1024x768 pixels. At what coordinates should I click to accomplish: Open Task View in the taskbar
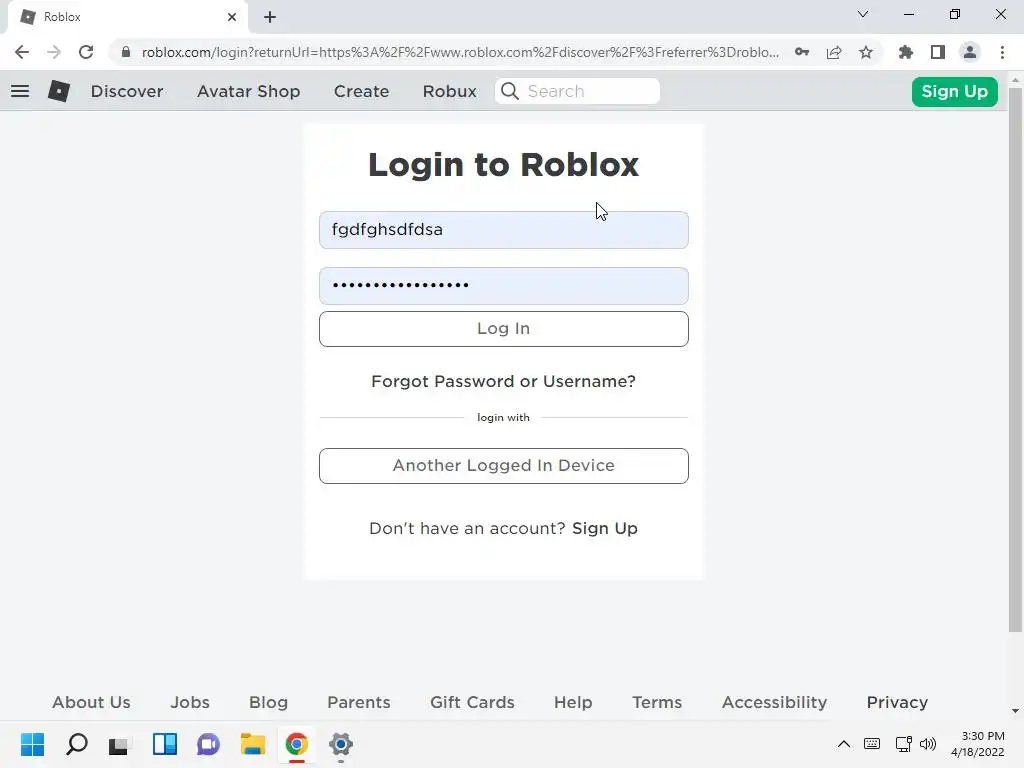coord(119,745)
